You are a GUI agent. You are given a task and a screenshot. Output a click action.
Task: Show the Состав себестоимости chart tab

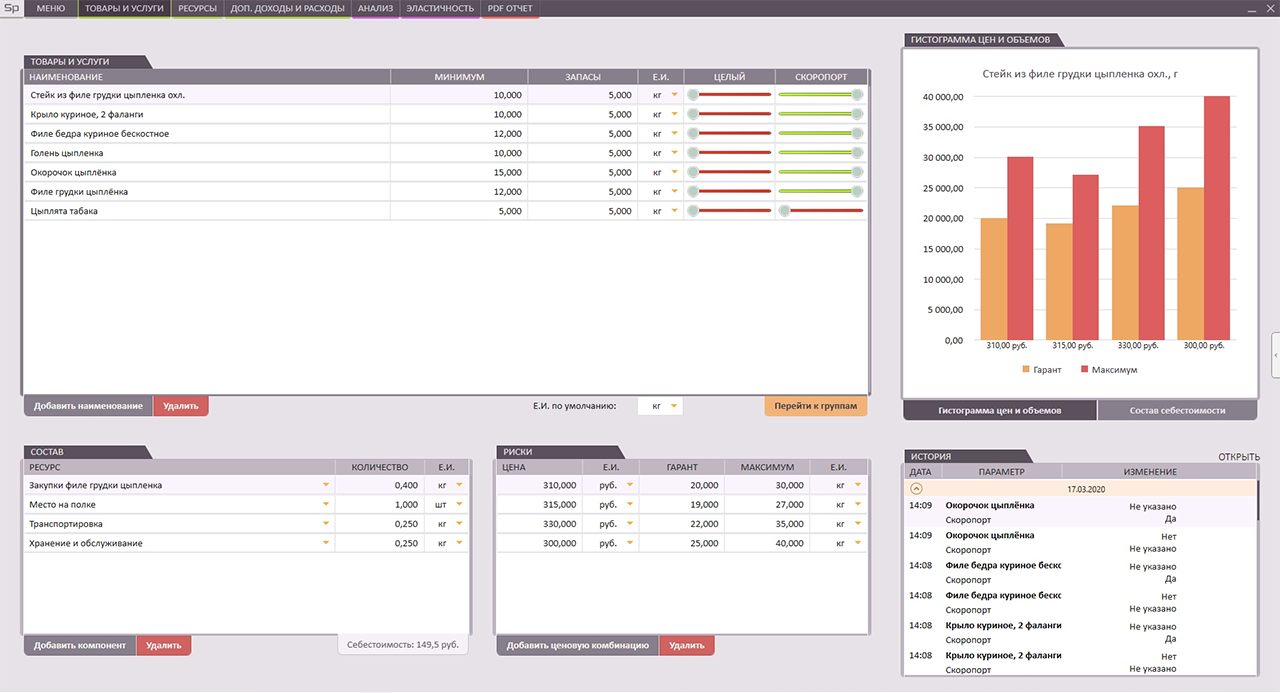point(1177,411)
